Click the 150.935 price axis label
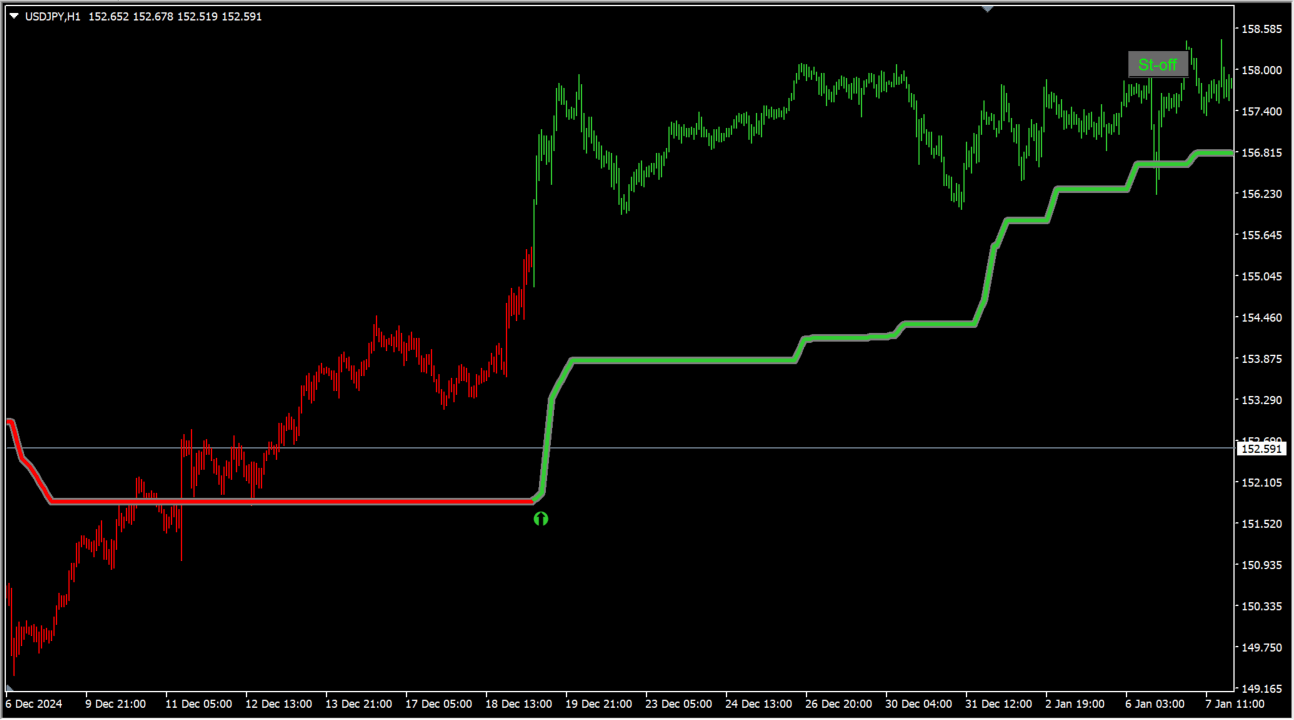The height and width of the screenshot is (720, 1294). tap(1261, 565)
